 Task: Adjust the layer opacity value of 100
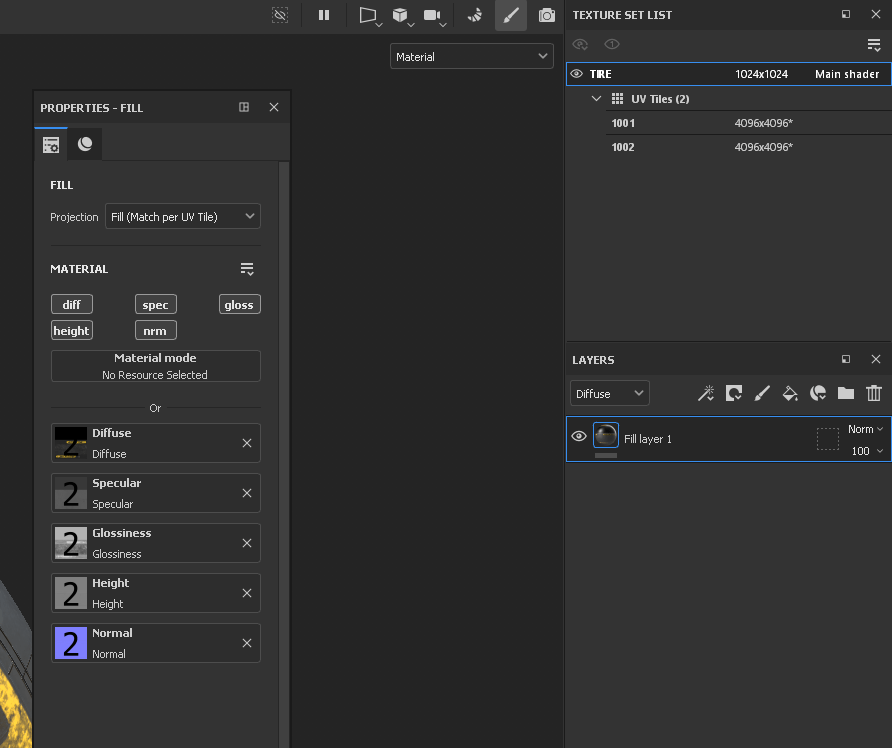pos(862,451)
